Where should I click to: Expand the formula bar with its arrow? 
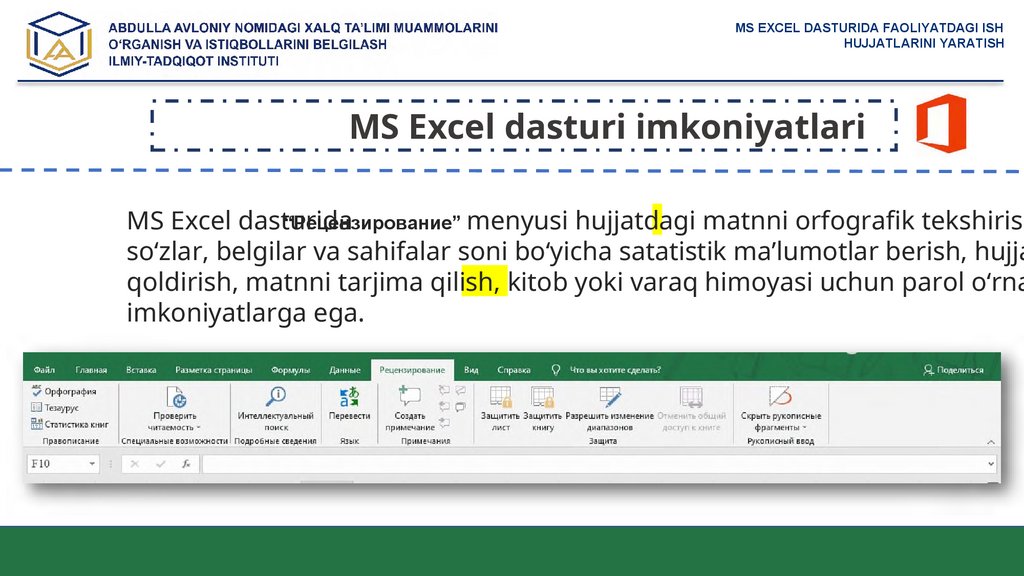(991, 464)
